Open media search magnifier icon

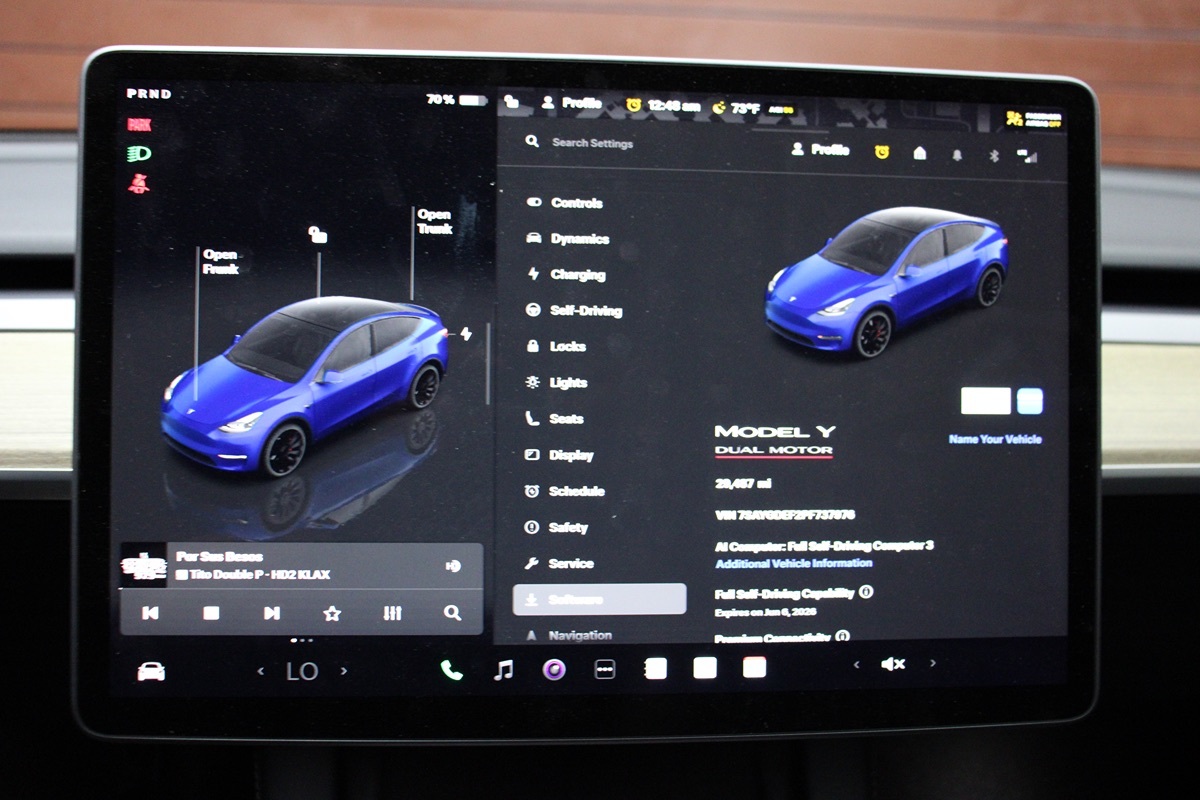tap(452, 613)
